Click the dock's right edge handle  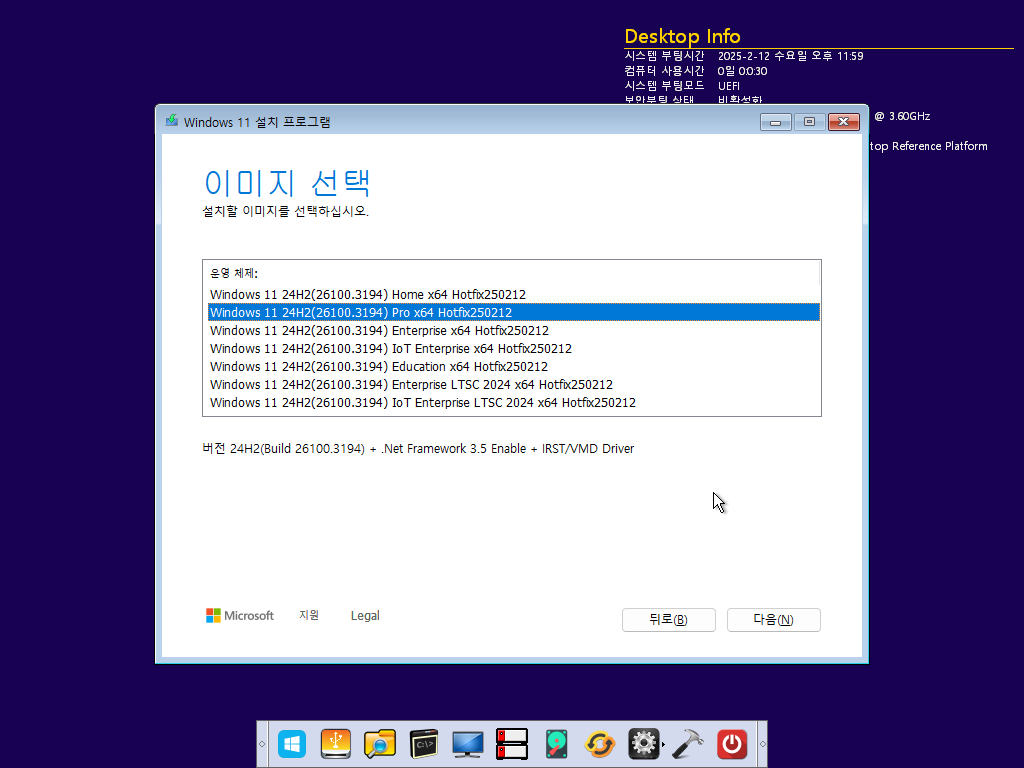pos(762,744)
